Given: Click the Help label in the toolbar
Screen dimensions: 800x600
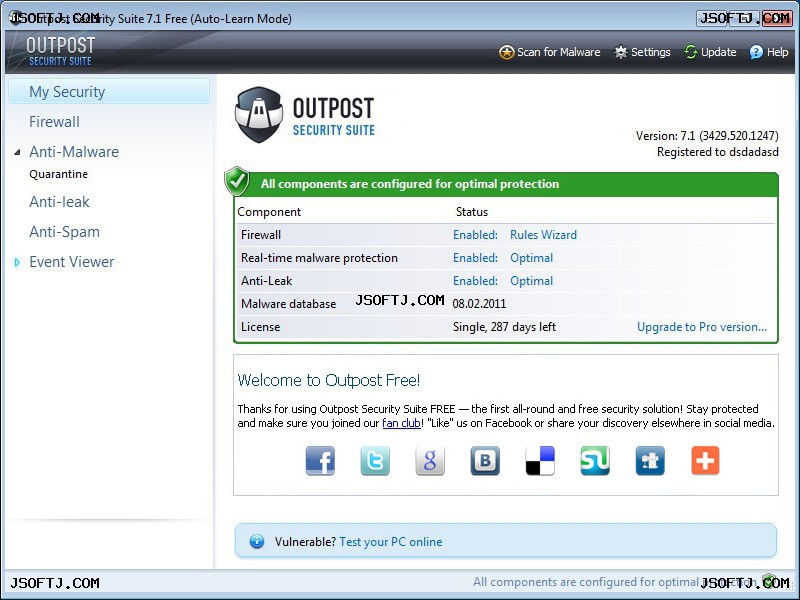Looking at the screenshot, I should click(778, 52).
